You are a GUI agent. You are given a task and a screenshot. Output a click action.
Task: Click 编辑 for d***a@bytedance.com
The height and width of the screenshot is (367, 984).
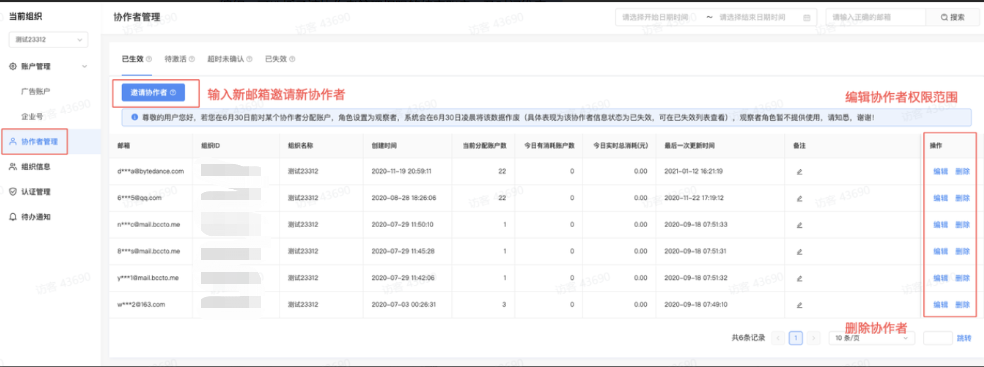click(x=940, y=171)
